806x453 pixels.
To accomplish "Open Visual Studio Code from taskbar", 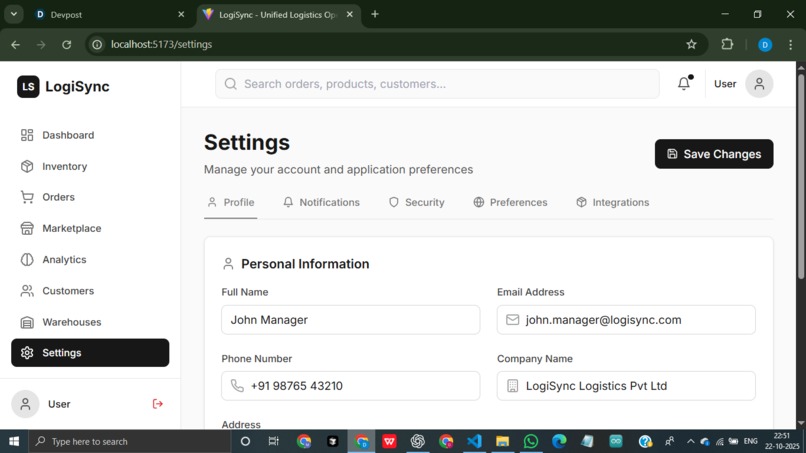I will 474,441.
